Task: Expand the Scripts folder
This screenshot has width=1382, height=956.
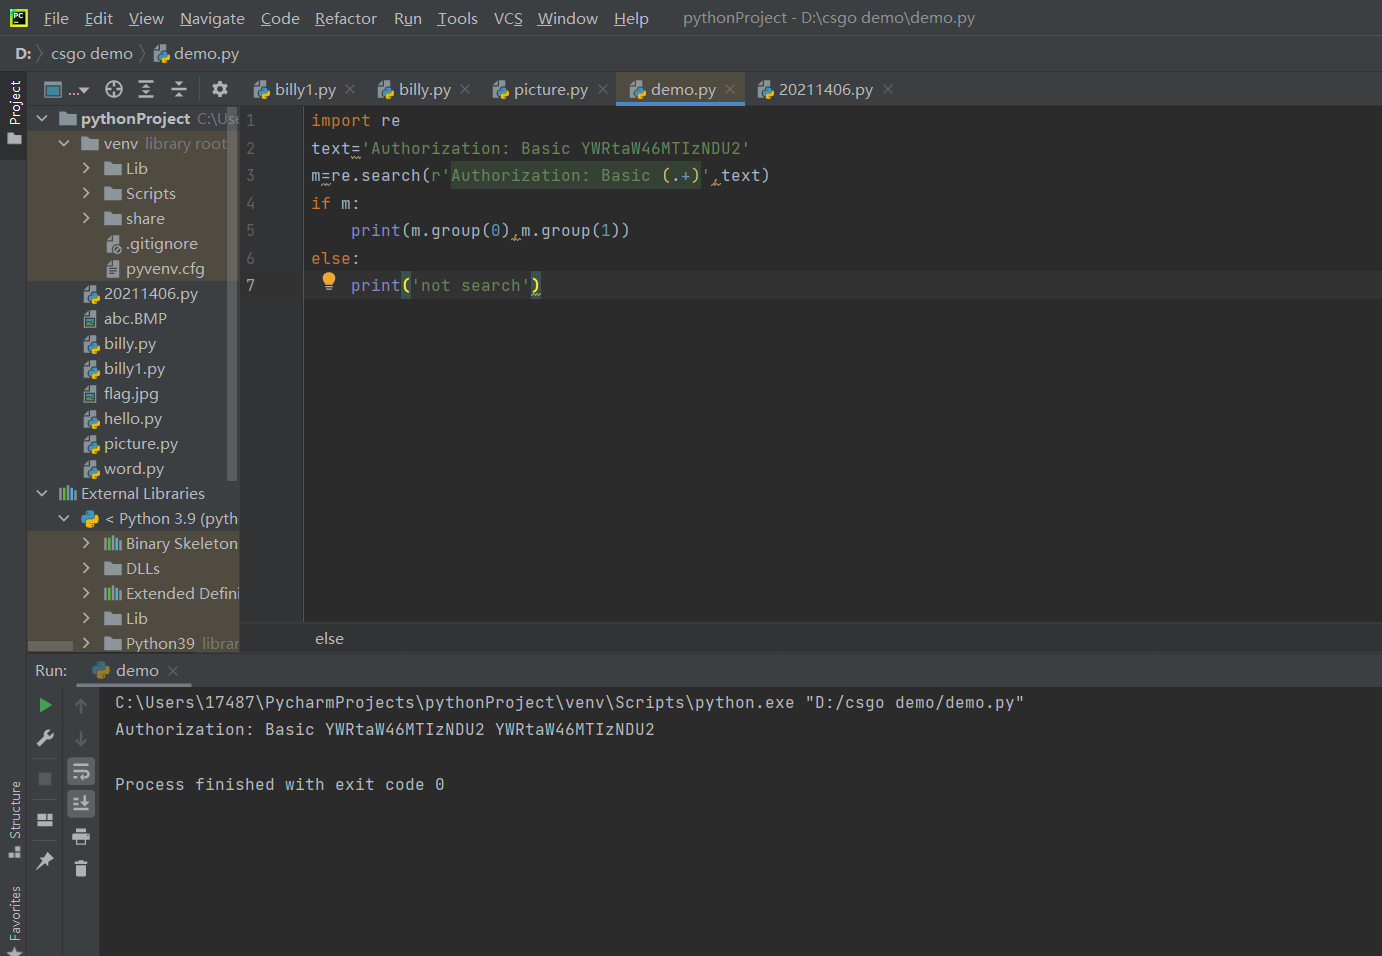Action: (x=86, y=193)
